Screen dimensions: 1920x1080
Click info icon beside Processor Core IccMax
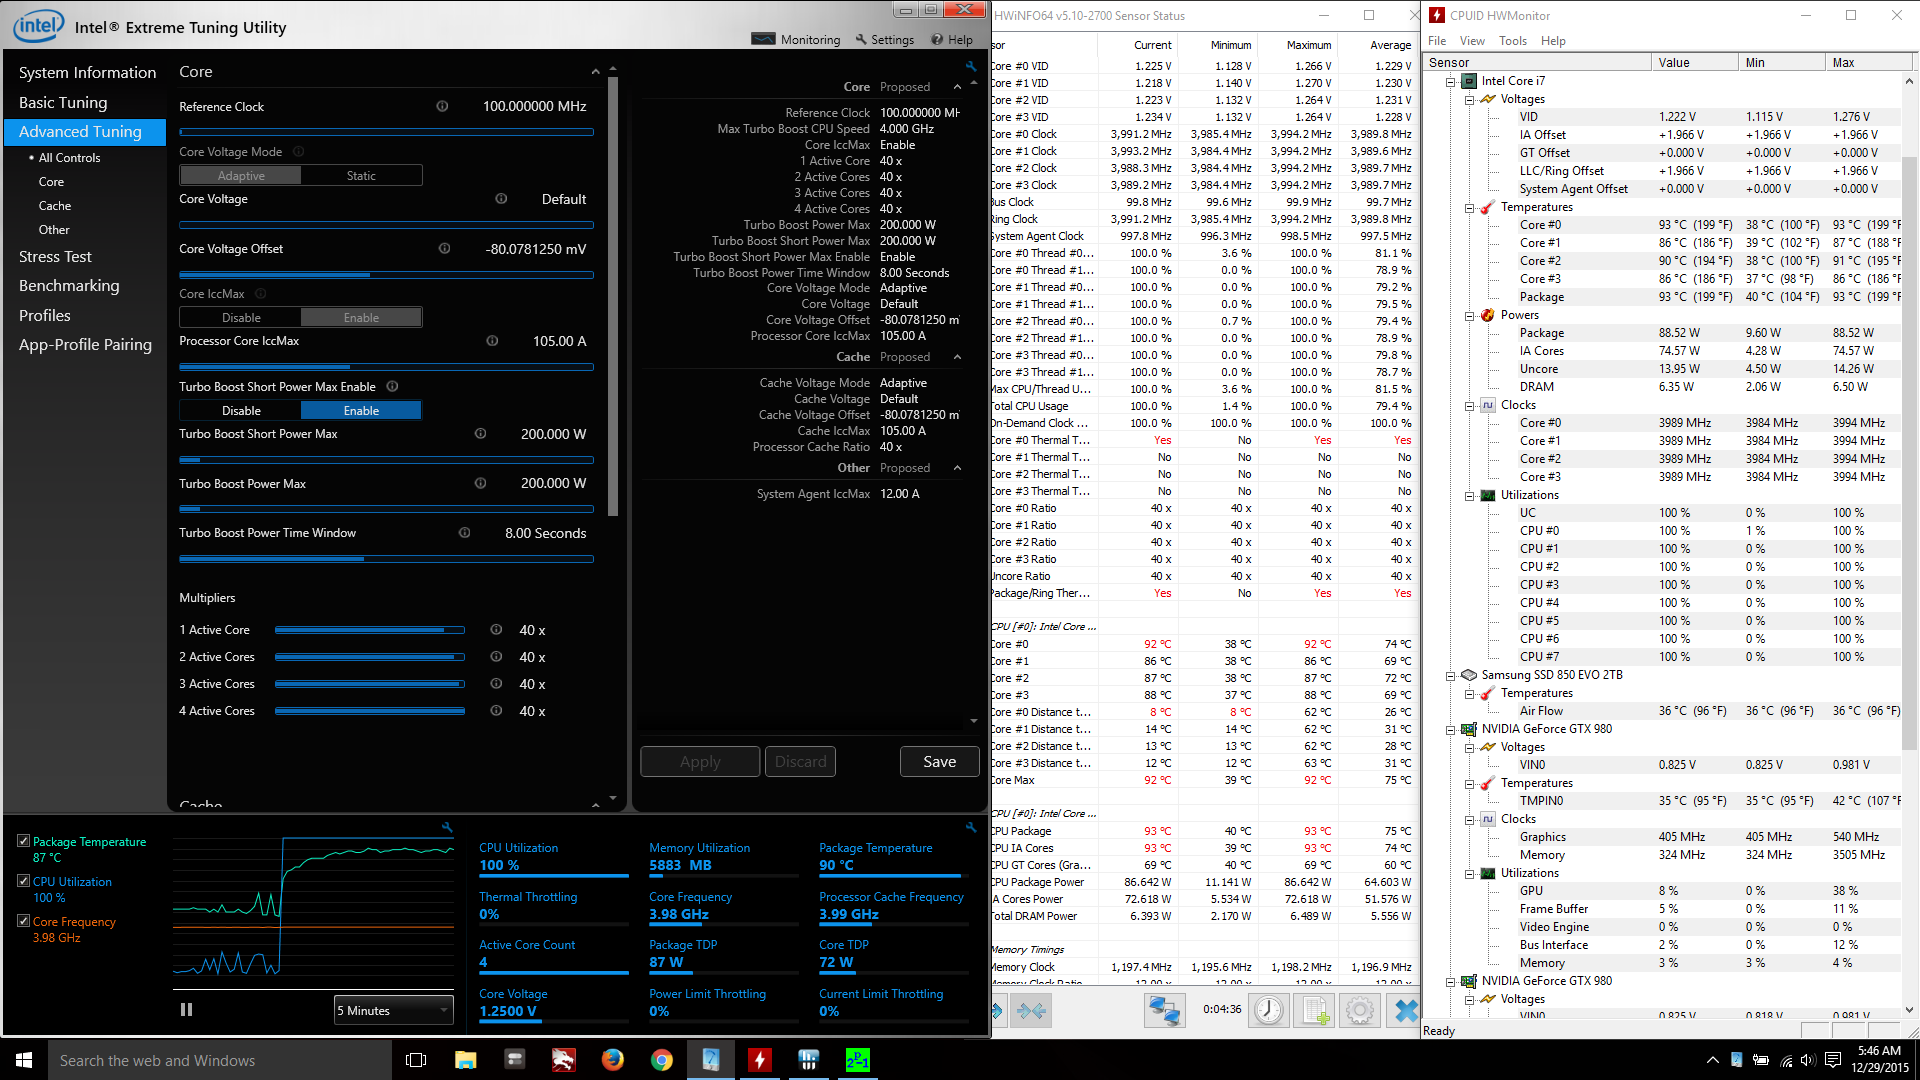point(492,341)
